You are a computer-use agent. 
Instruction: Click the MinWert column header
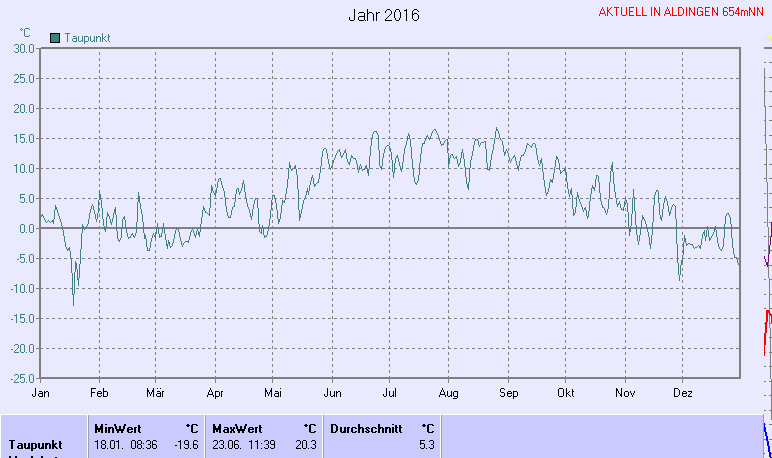[117, 428]
